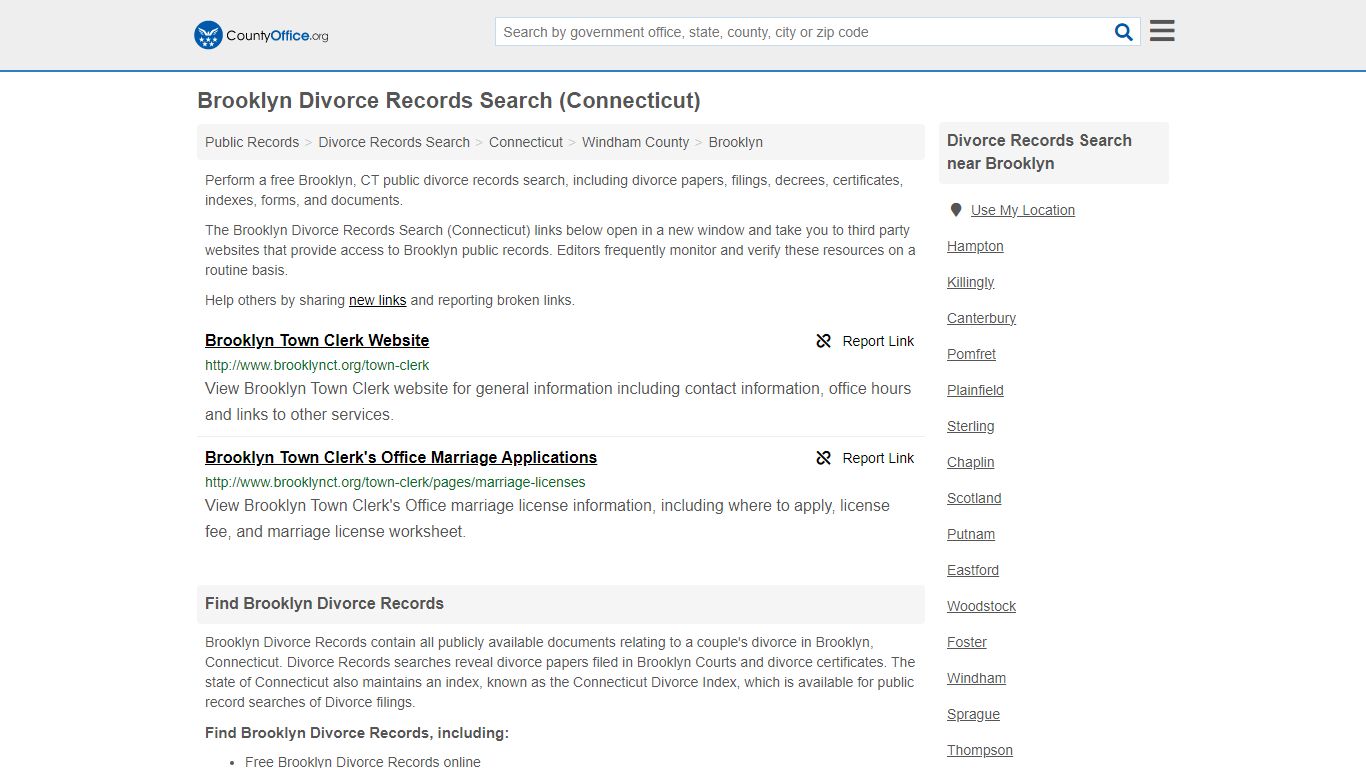Visit brooklynct.org/town-clerk URL
Screen dimensions: 1366x768
[317, 365]
